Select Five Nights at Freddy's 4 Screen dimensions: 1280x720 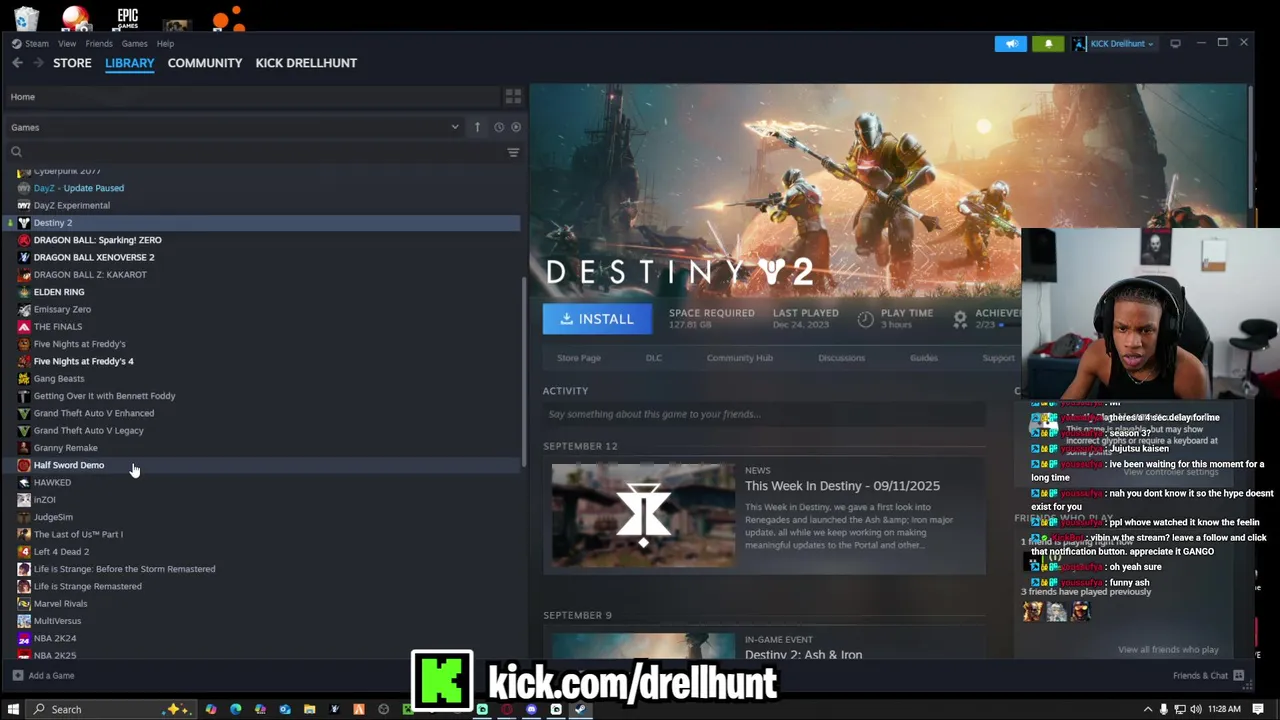point(83,361)
